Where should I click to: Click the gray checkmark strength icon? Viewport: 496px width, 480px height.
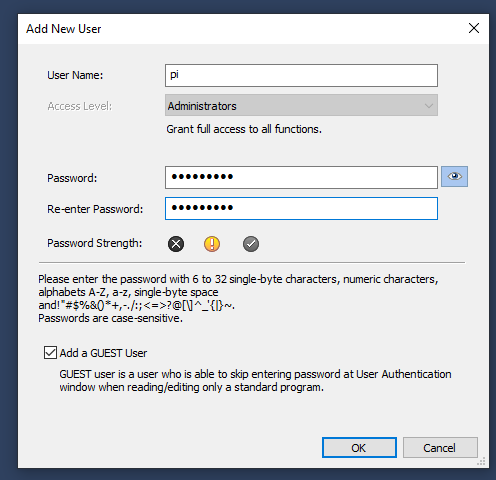point(251,244)
